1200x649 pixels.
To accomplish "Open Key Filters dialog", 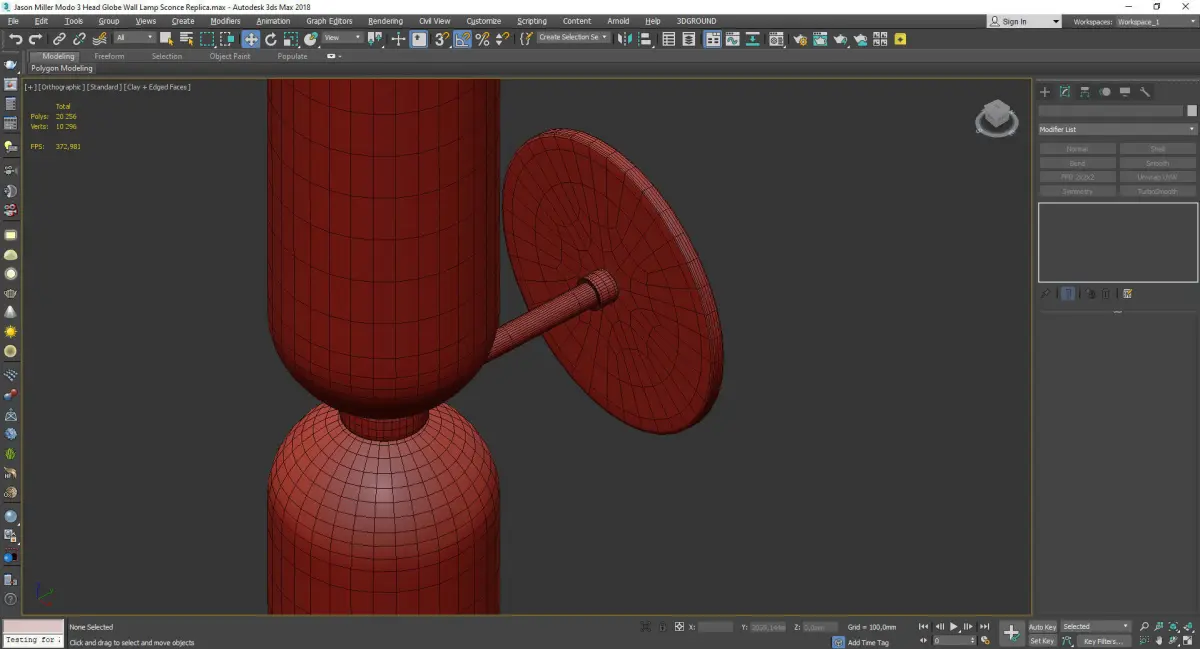I will click(1102, 641).
